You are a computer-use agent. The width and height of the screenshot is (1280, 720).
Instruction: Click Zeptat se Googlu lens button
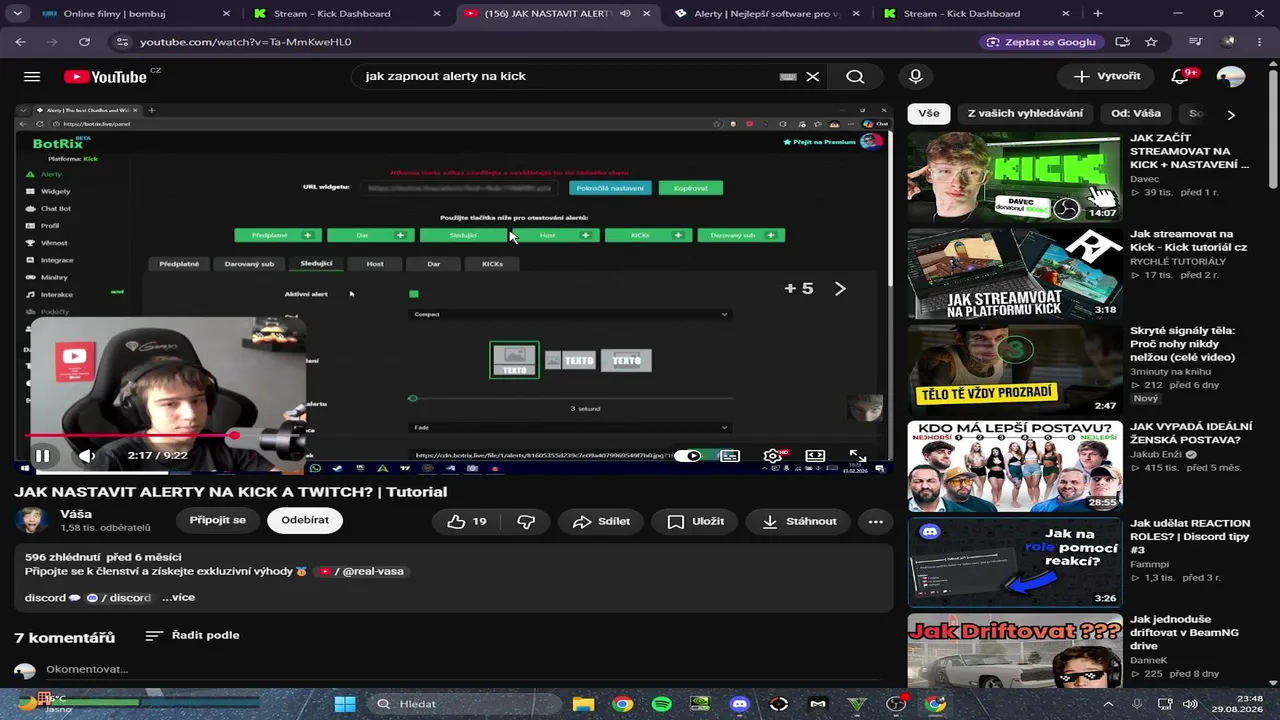click(1041, 42)
